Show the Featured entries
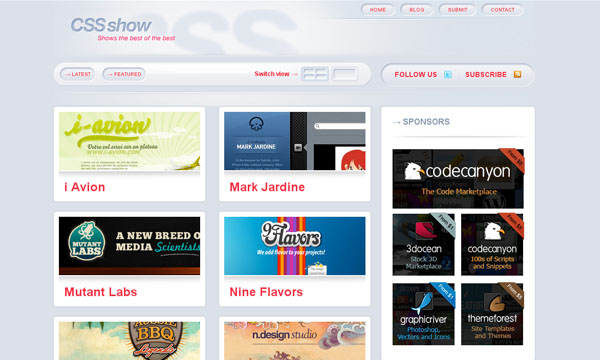Screen dimensions: 600x360 124,74
